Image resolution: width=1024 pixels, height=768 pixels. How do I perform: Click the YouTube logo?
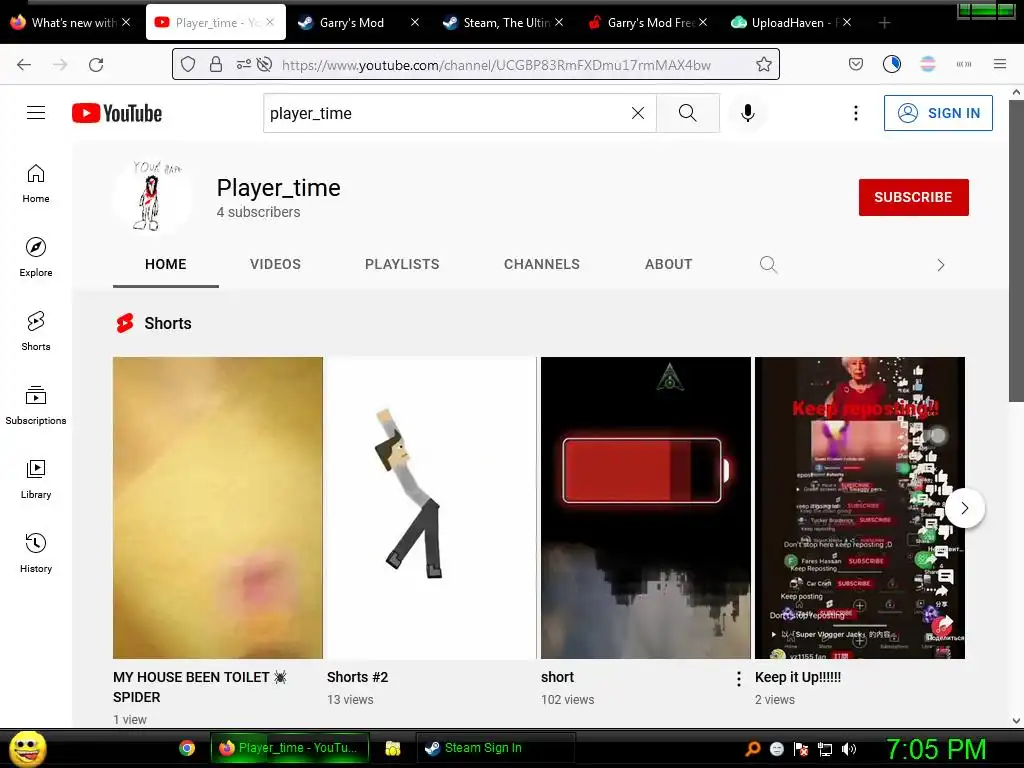[x=117, y=113]
